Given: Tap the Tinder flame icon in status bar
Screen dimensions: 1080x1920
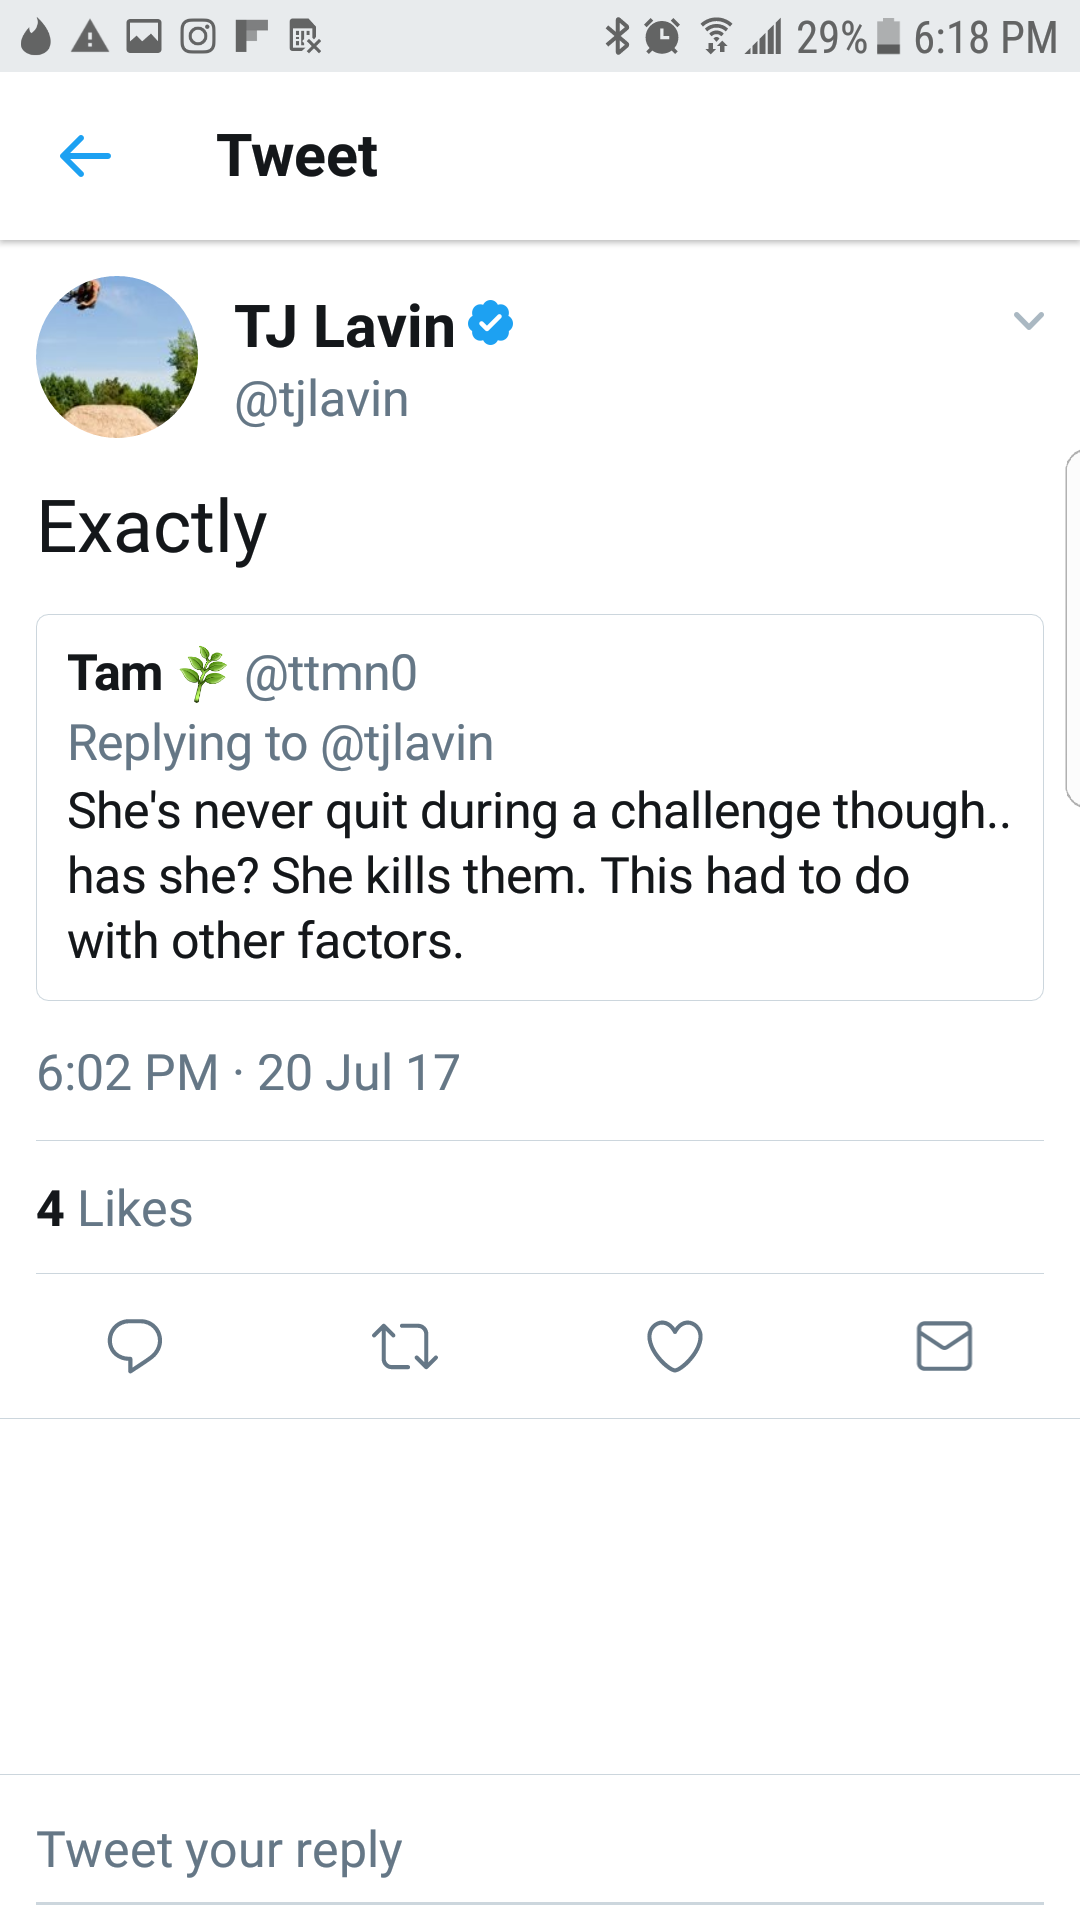Looking at the screenshot, I should coord(36,37).
